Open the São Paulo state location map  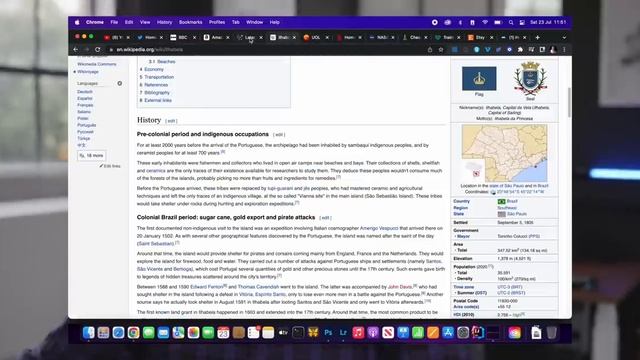pos(504,153)
